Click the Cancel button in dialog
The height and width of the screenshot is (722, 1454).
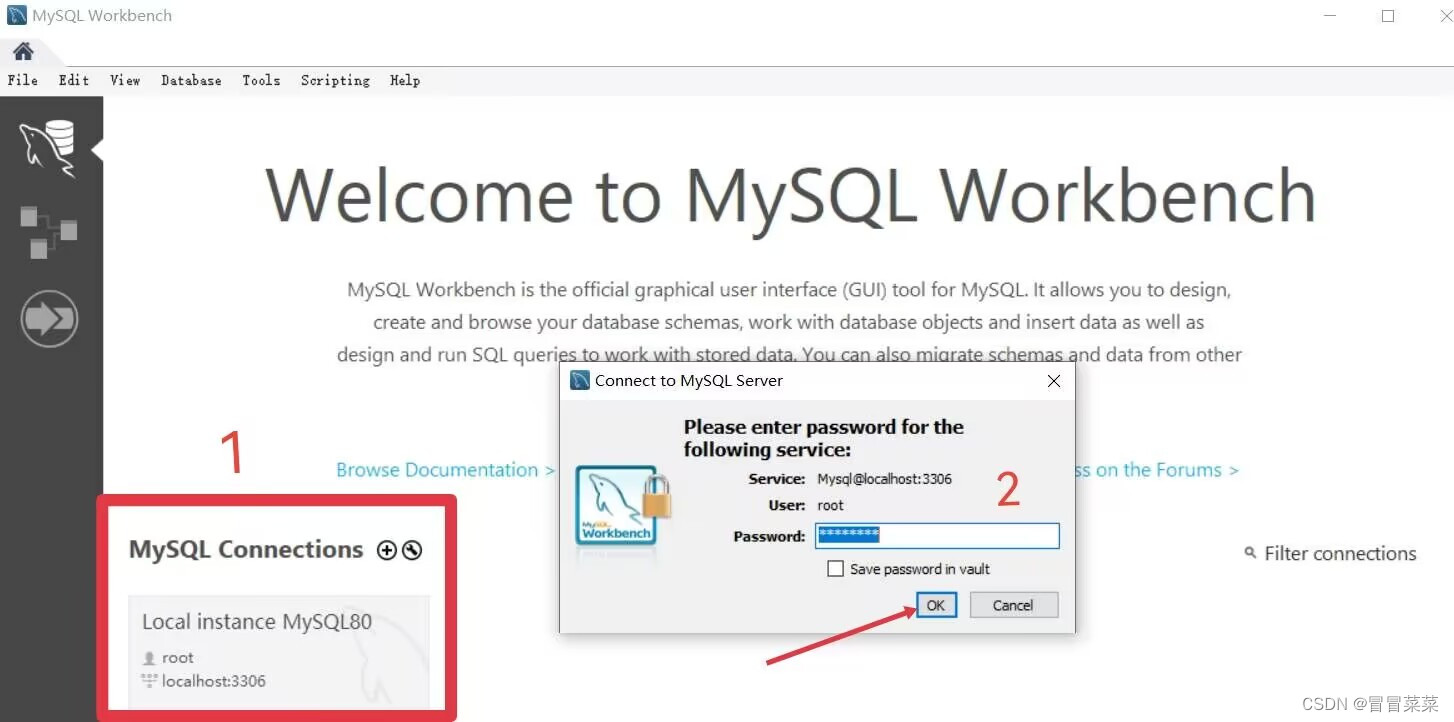coord(1013,605)
